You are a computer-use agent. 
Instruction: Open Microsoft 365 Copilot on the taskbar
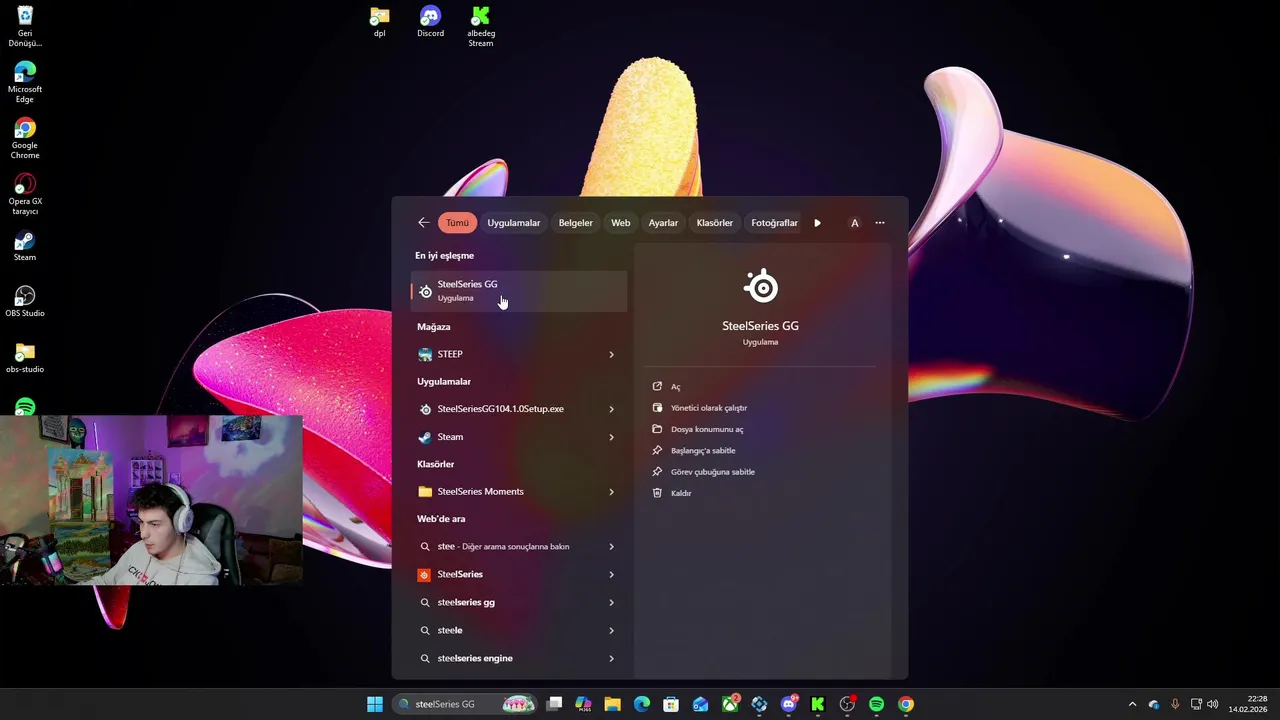coord(583,704)
